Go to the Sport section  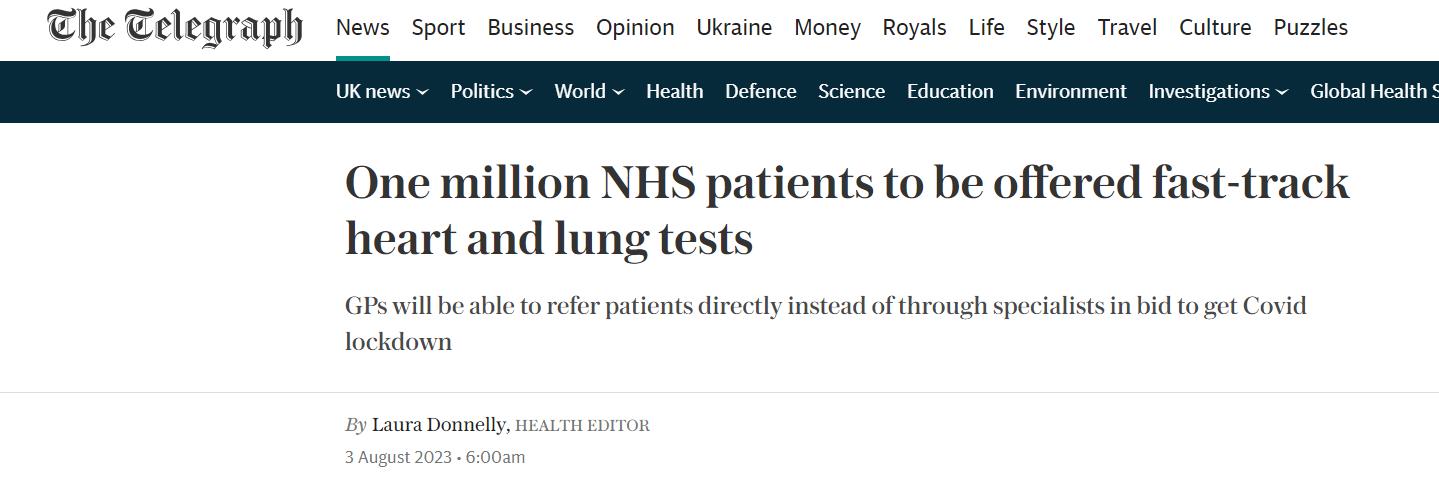(x=438, y=28)
